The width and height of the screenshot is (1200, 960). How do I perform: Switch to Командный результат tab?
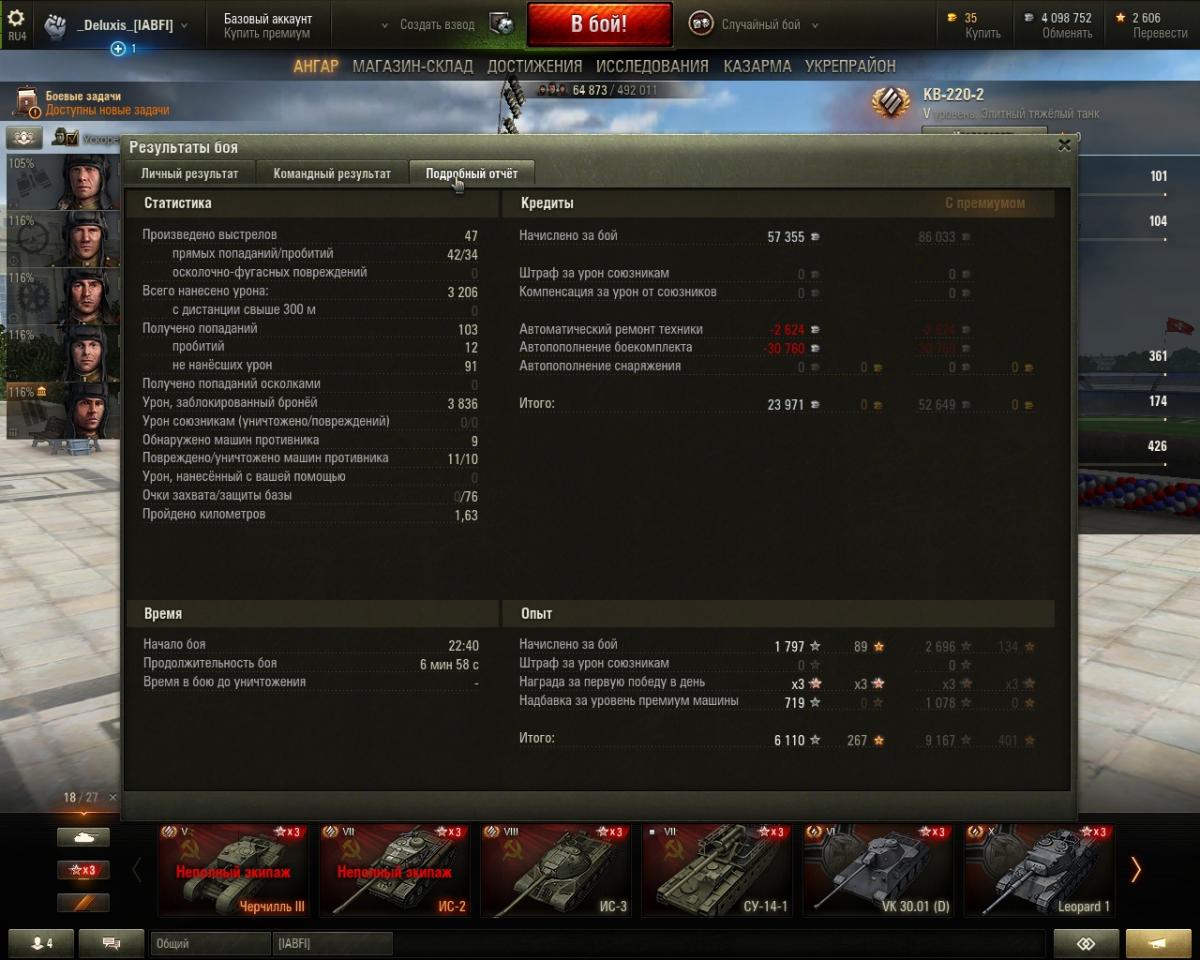pos(332,173)
